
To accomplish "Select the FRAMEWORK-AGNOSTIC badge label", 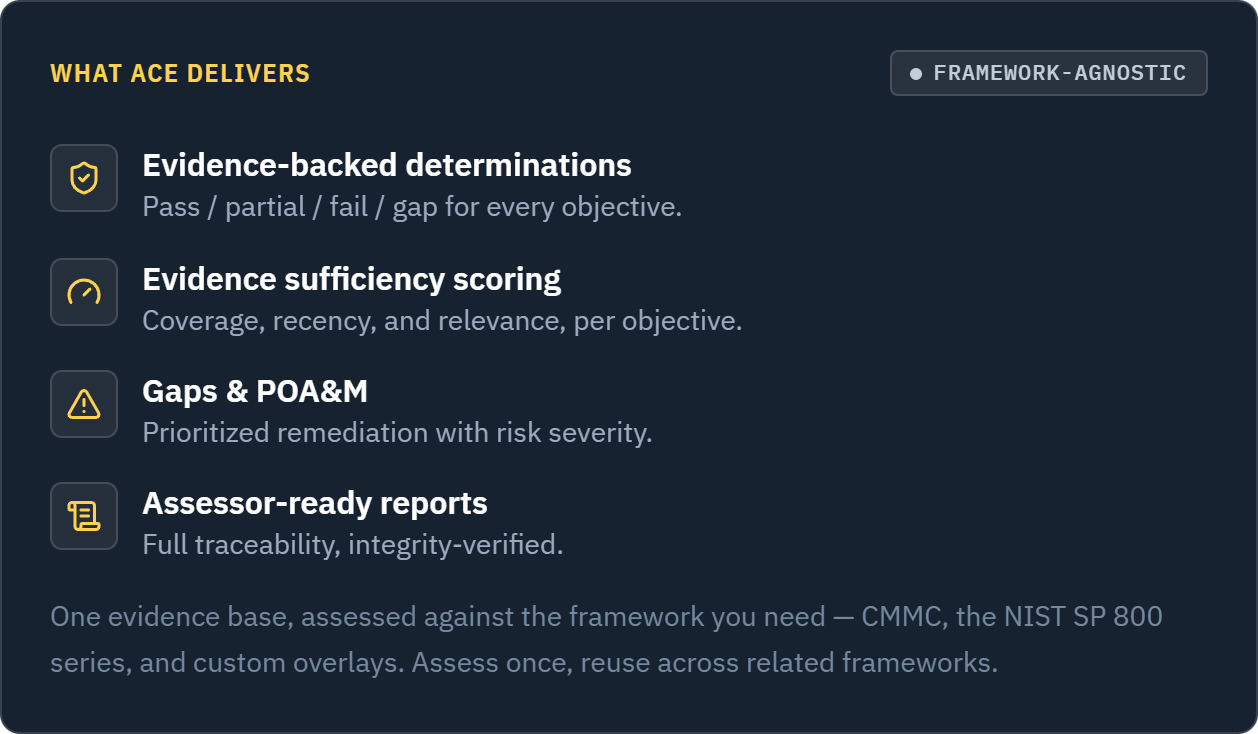I will coord(1060,73).
